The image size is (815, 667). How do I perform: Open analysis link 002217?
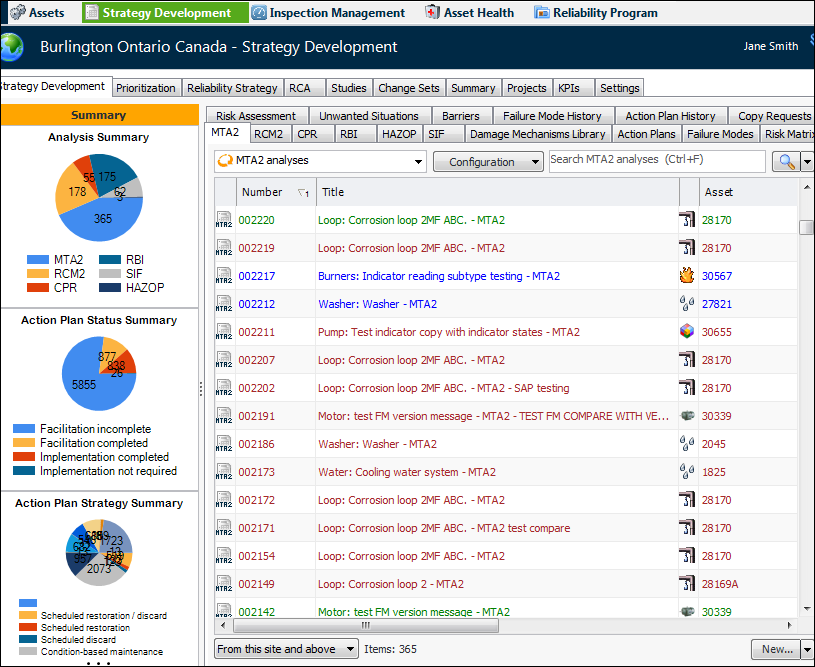[257, 276]
